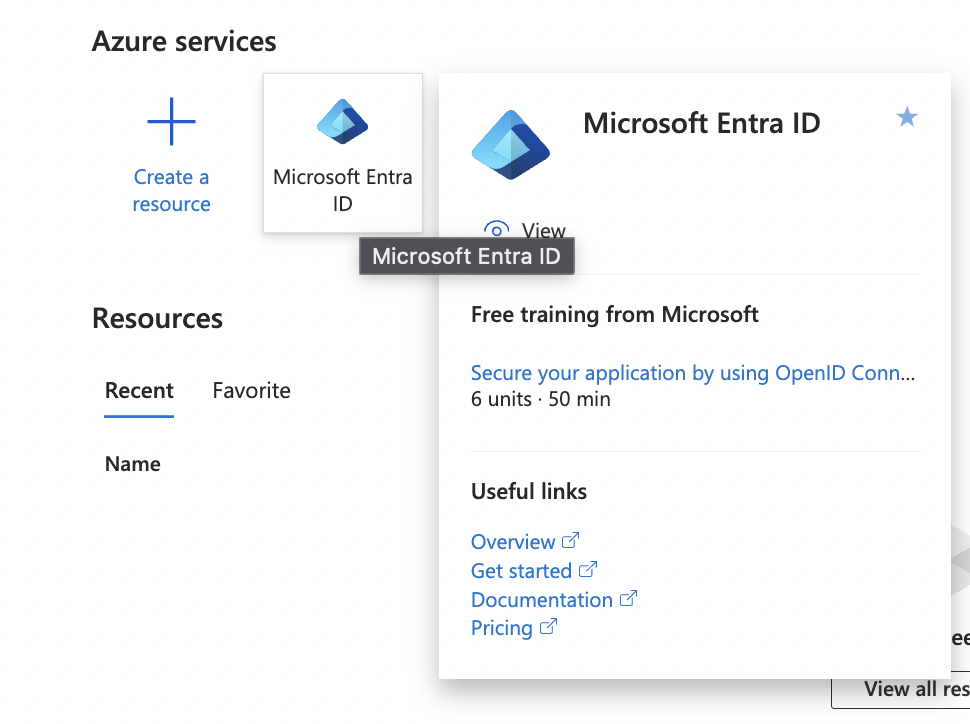Open the Overview useful link
Screen dimensions: 970x724
click(513, 541)
